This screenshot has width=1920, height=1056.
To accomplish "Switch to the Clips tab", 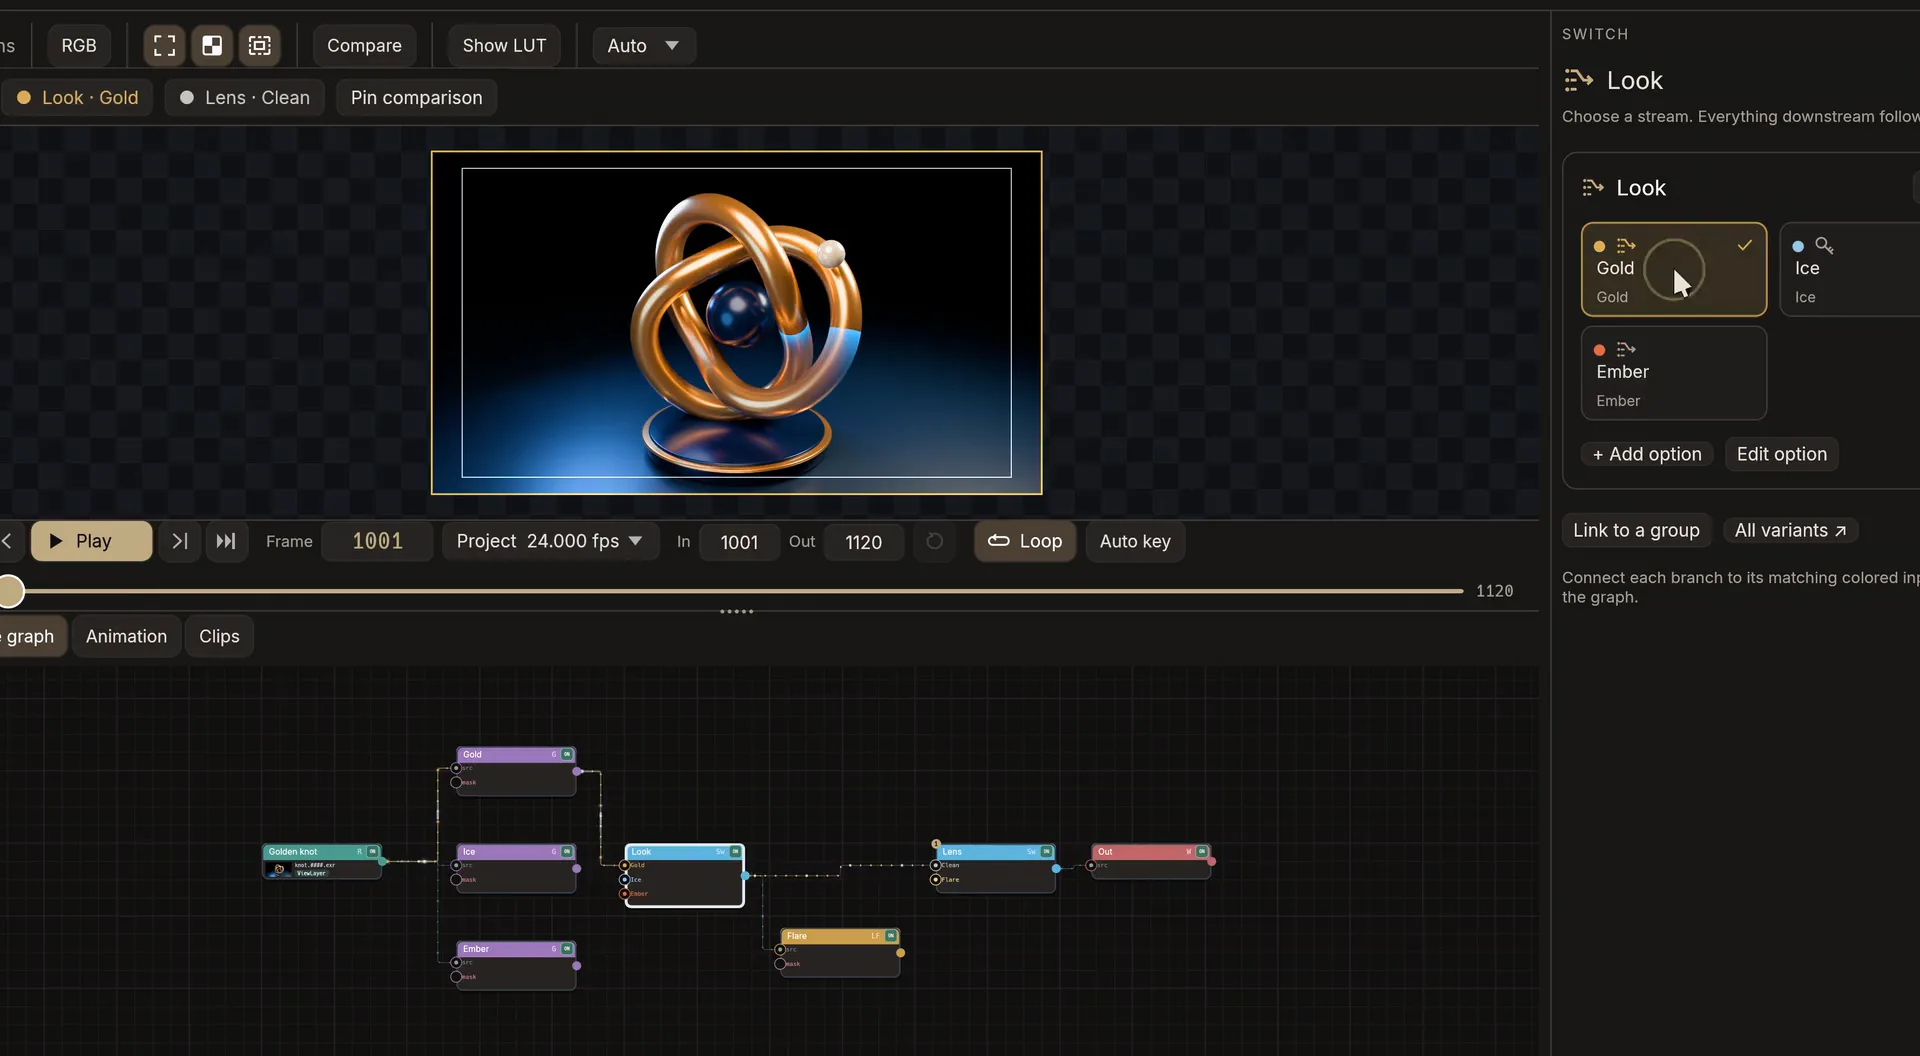I will point(219,636).
